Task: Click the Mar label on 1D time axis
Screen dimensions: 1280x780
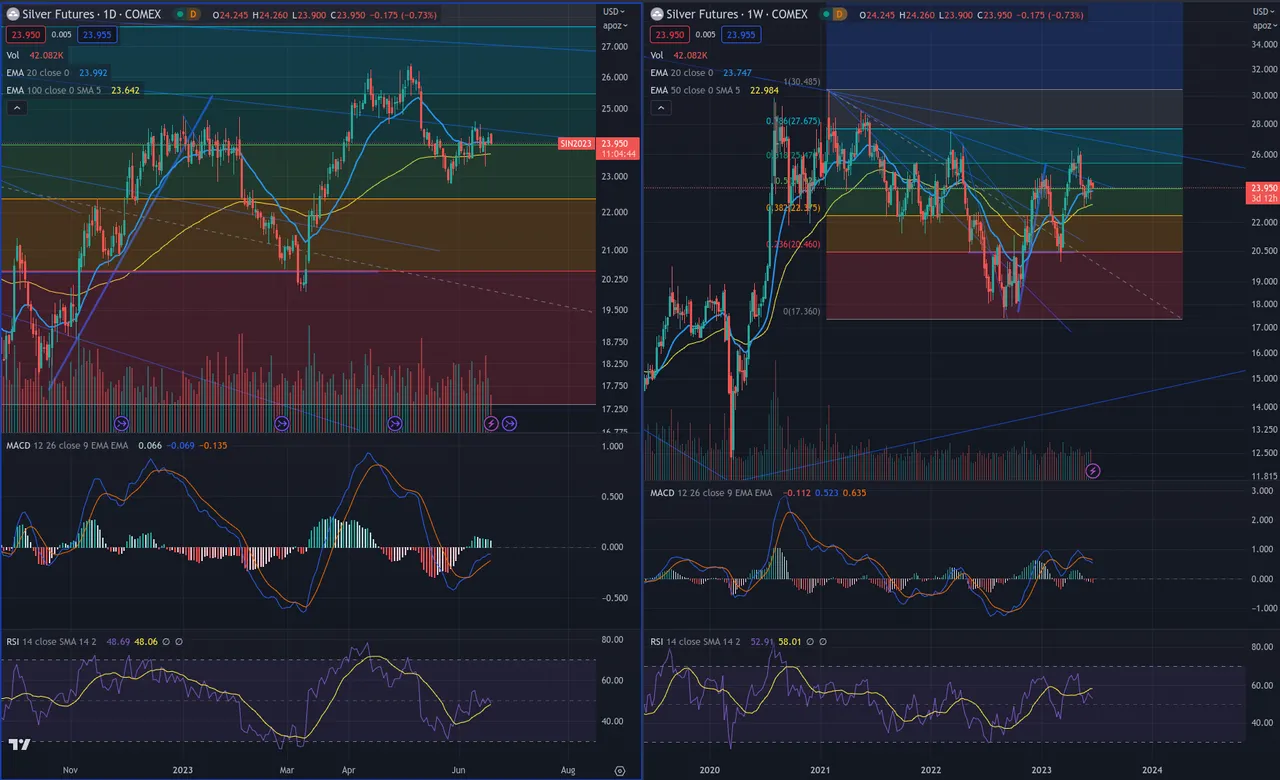Action: (x=286, y=770)
